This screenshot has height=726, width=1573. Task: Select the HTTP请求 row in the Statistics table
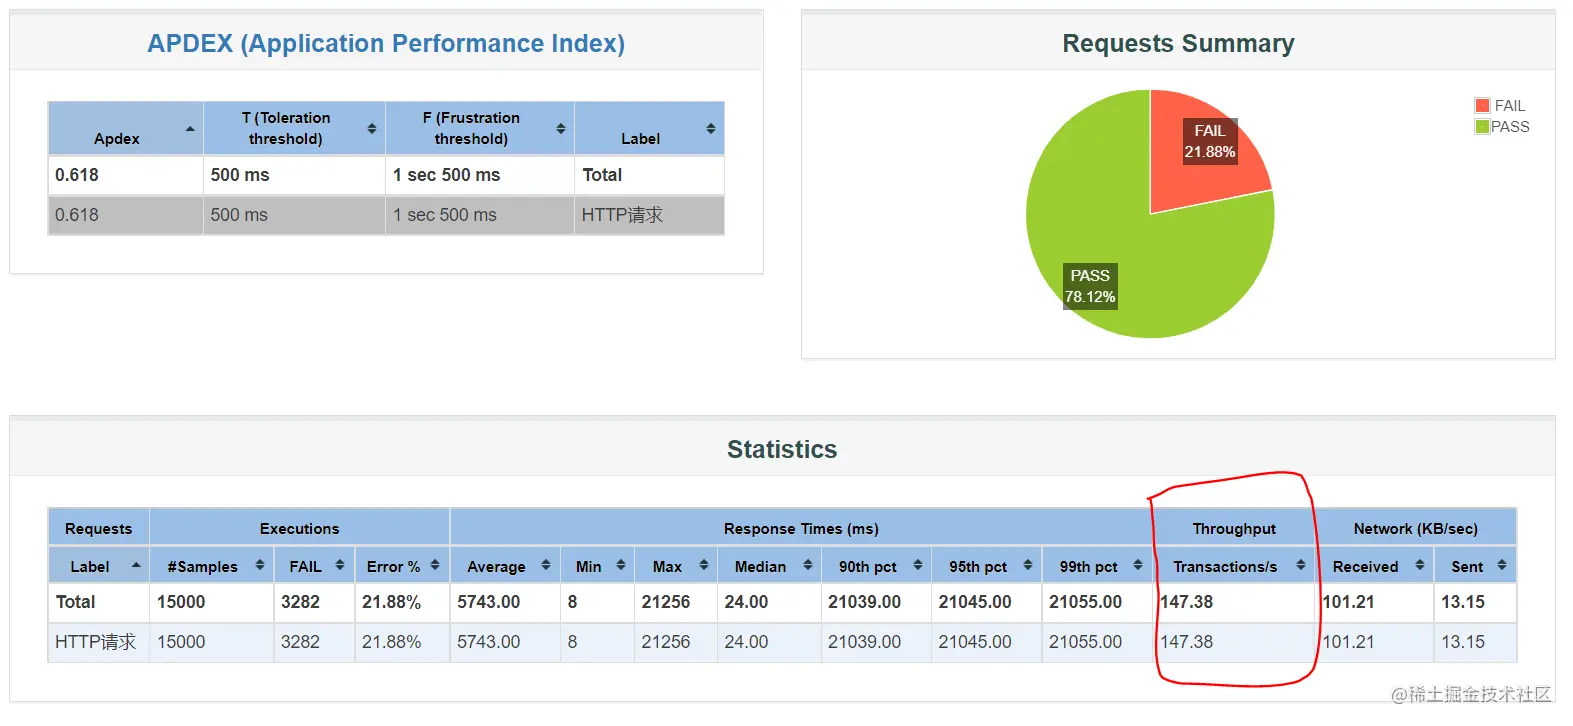(x=782, y=642)
